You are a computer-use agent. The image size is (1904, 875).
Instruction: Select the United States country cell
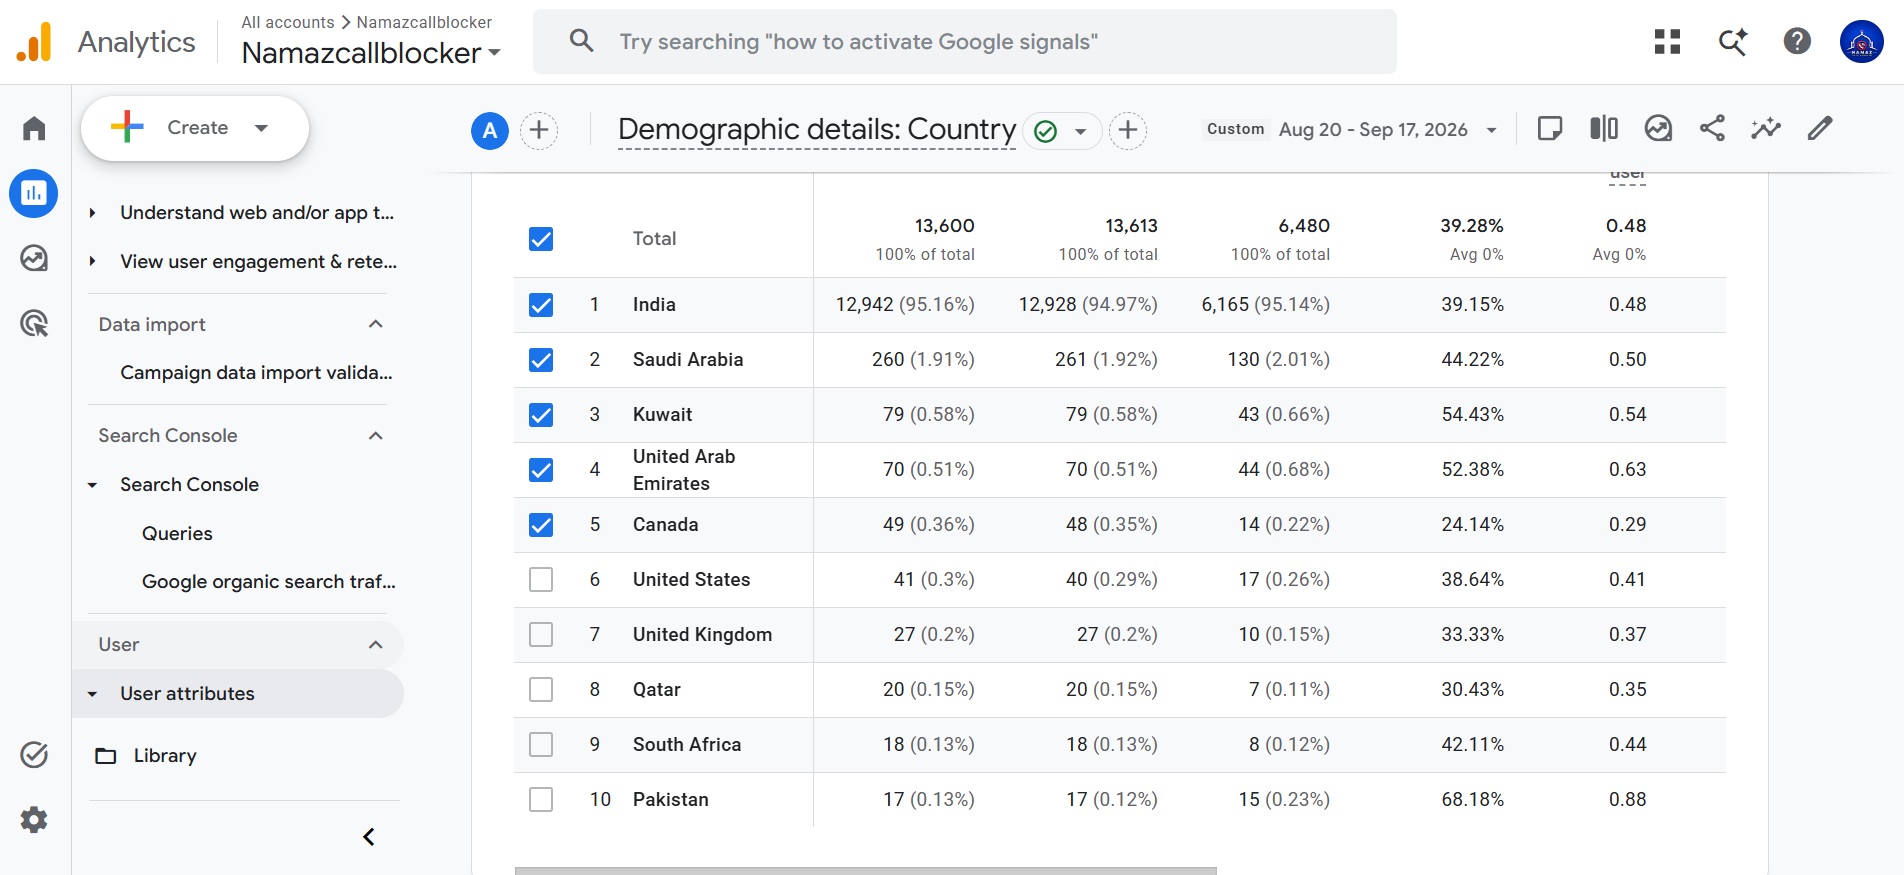691,580
